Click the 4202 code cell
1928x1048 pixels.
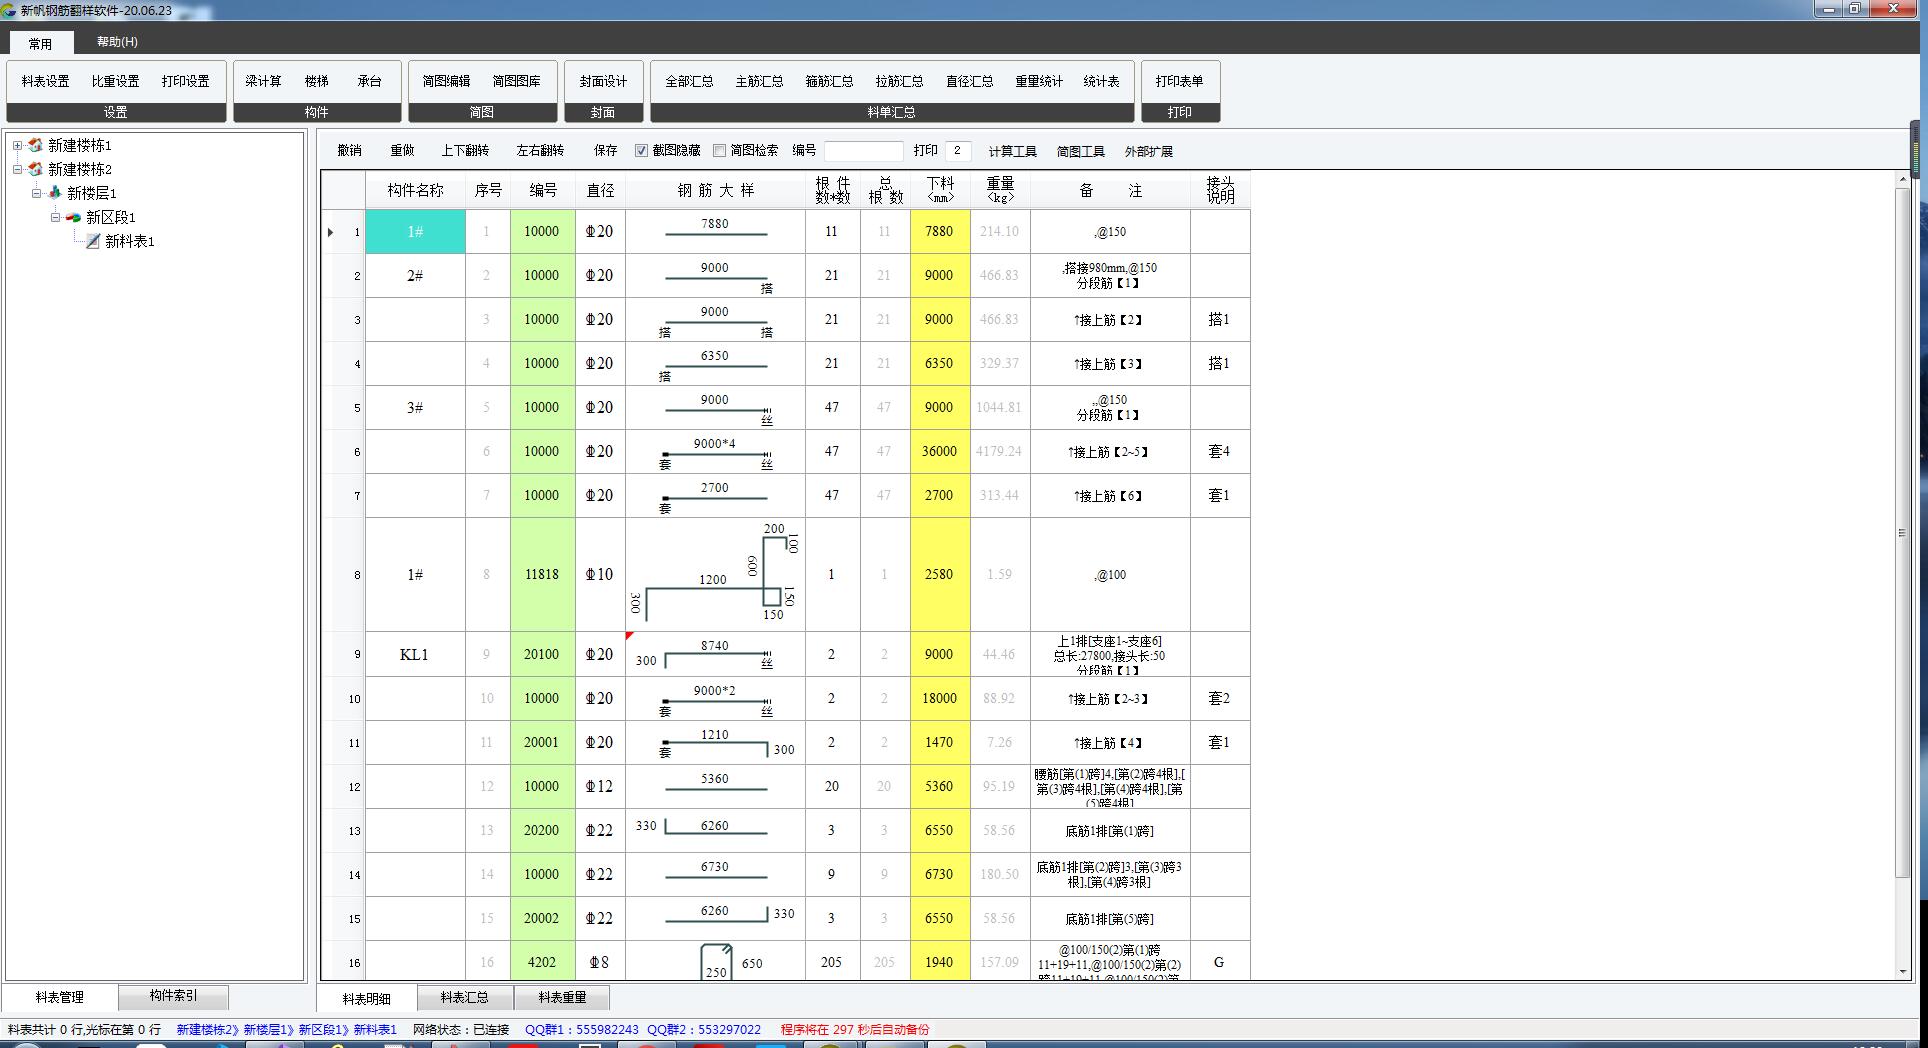tap(542, 962)
